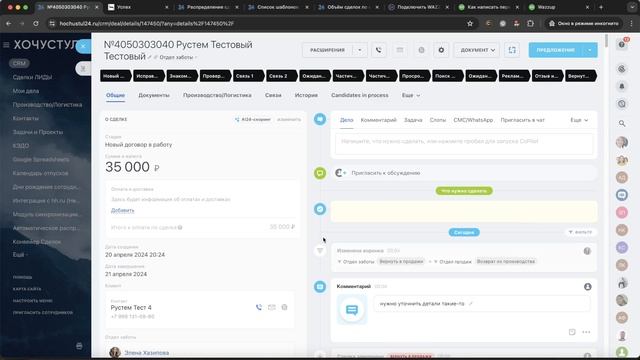Image resolution: width=640 pixels, height=360 pixels.
Task: Click the expand-to-fullscreen icon beside Документ
Action: [x=512, y=50]
